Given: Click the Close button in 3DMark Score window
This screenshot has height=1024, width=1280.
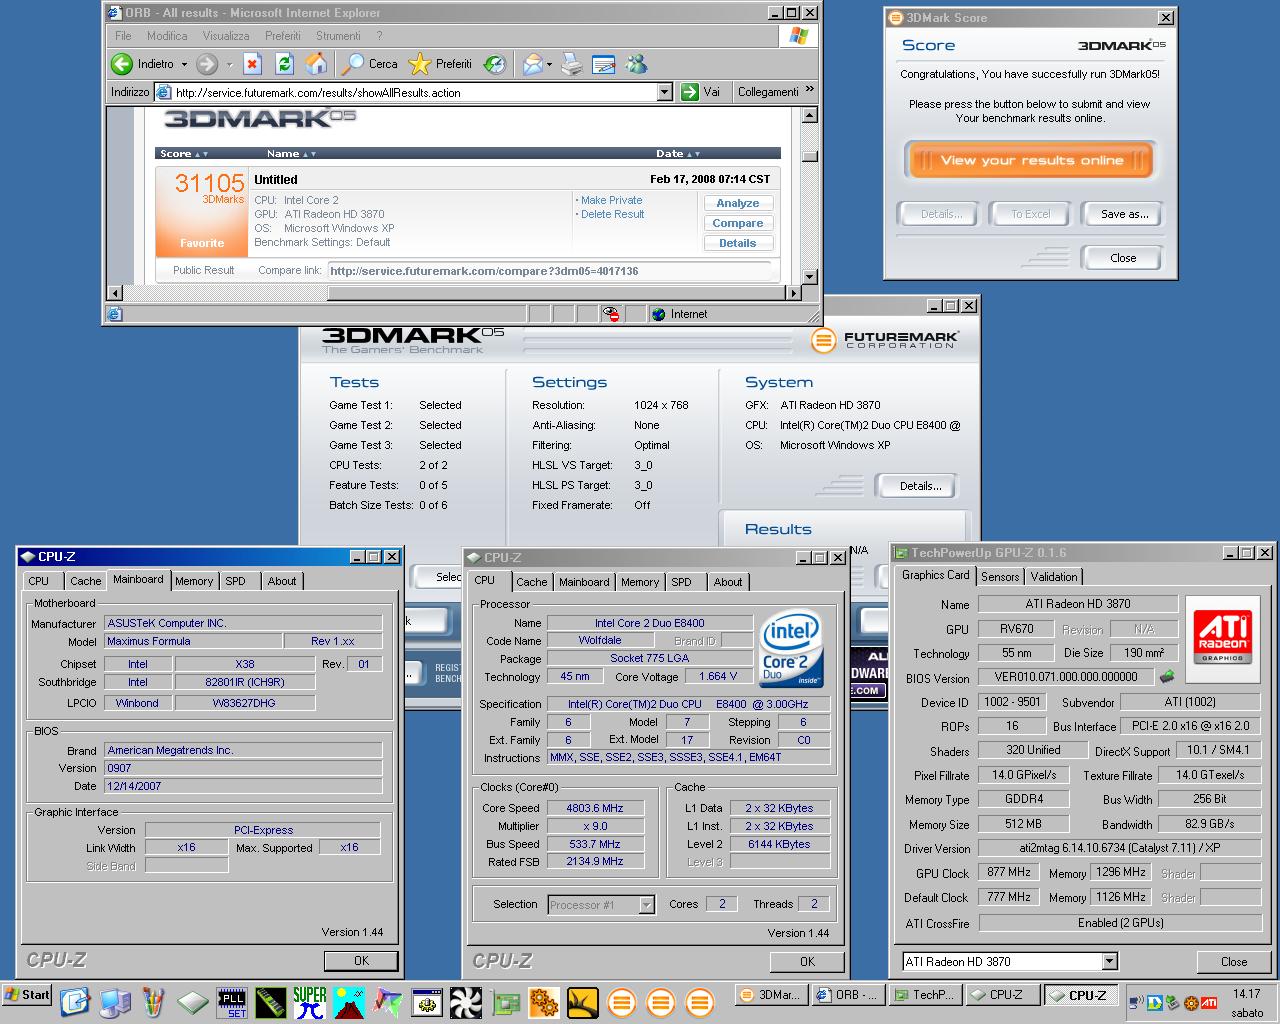Looking at the screenshot, I should coord(1124,258).
